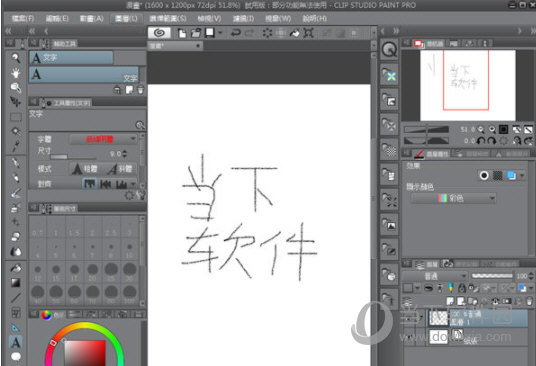Delete the selected layer with trash icon
536x366 pixels.
pyautogui.click(x=529, y=301)
